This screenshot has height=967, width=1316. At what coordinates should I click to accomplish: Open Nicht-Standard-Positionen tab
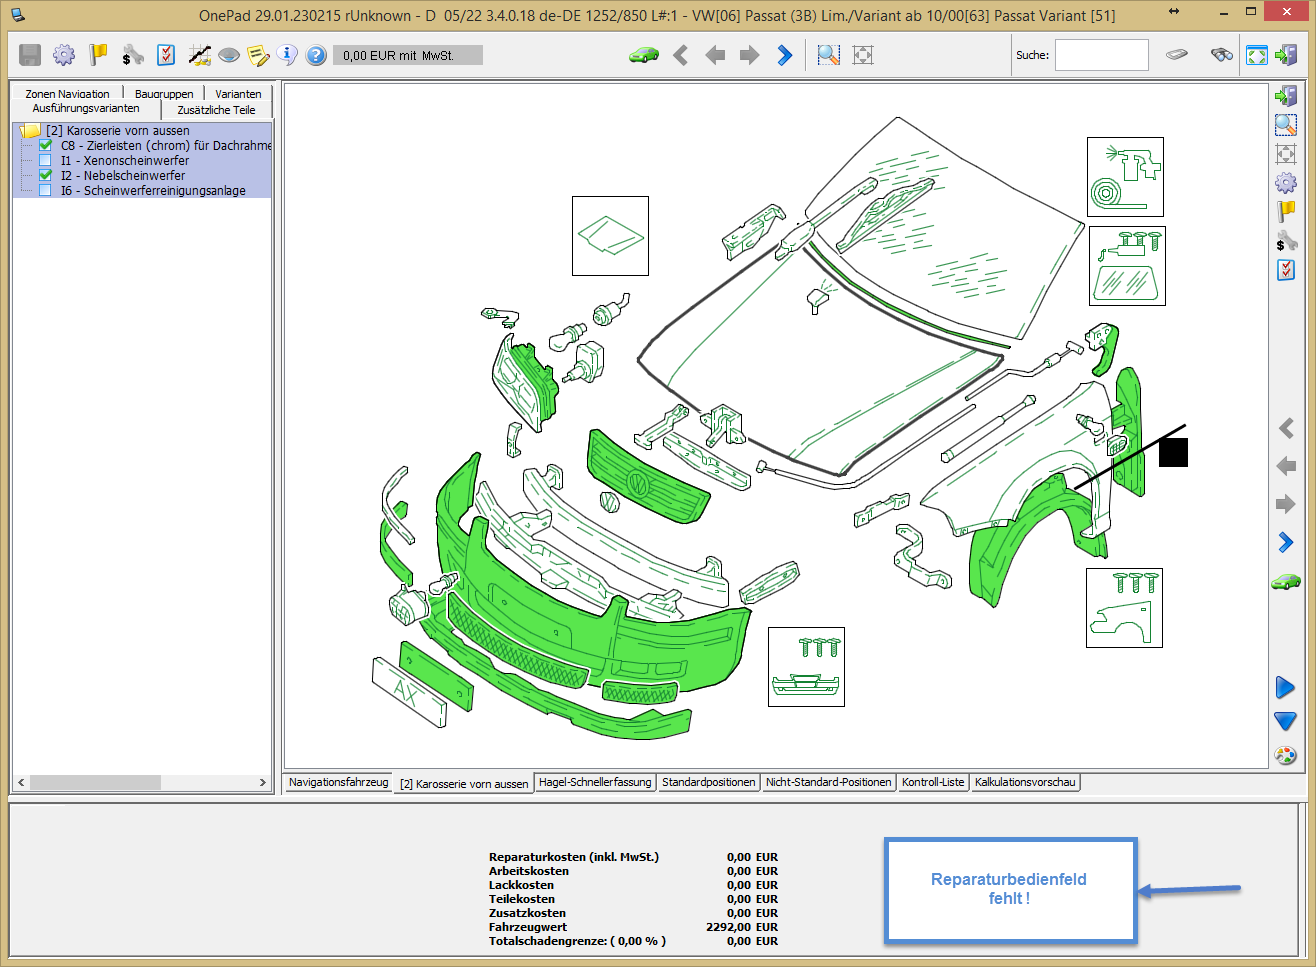[828, 782]
